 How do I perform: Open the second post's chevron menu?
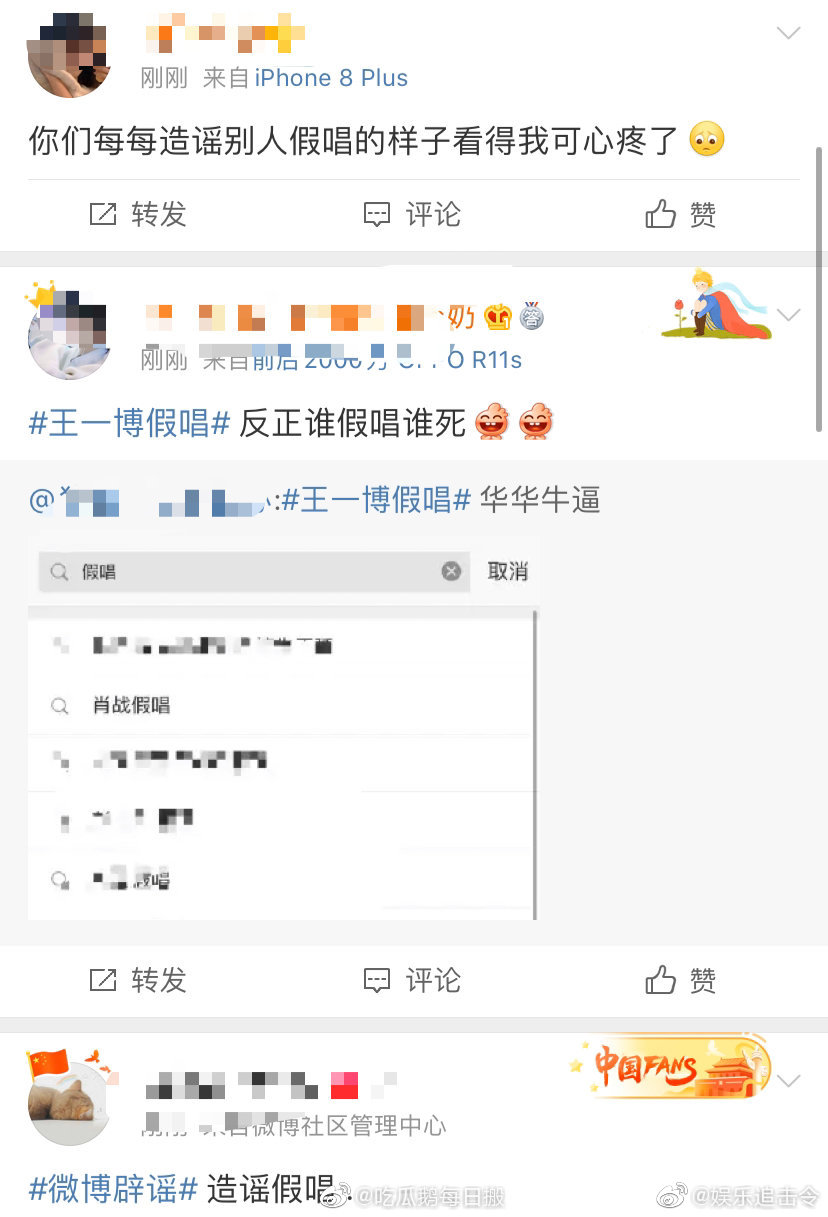click(789, 316)
